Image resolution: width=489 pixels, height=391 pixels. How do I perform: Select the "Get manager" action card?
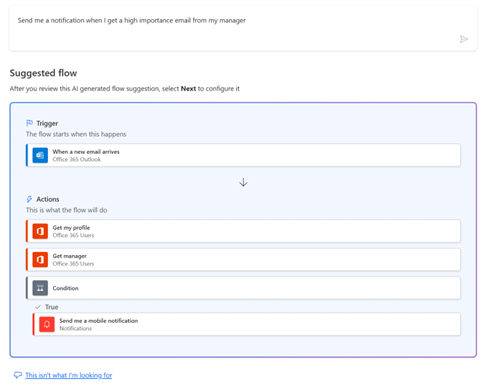[x=243, y=260]
